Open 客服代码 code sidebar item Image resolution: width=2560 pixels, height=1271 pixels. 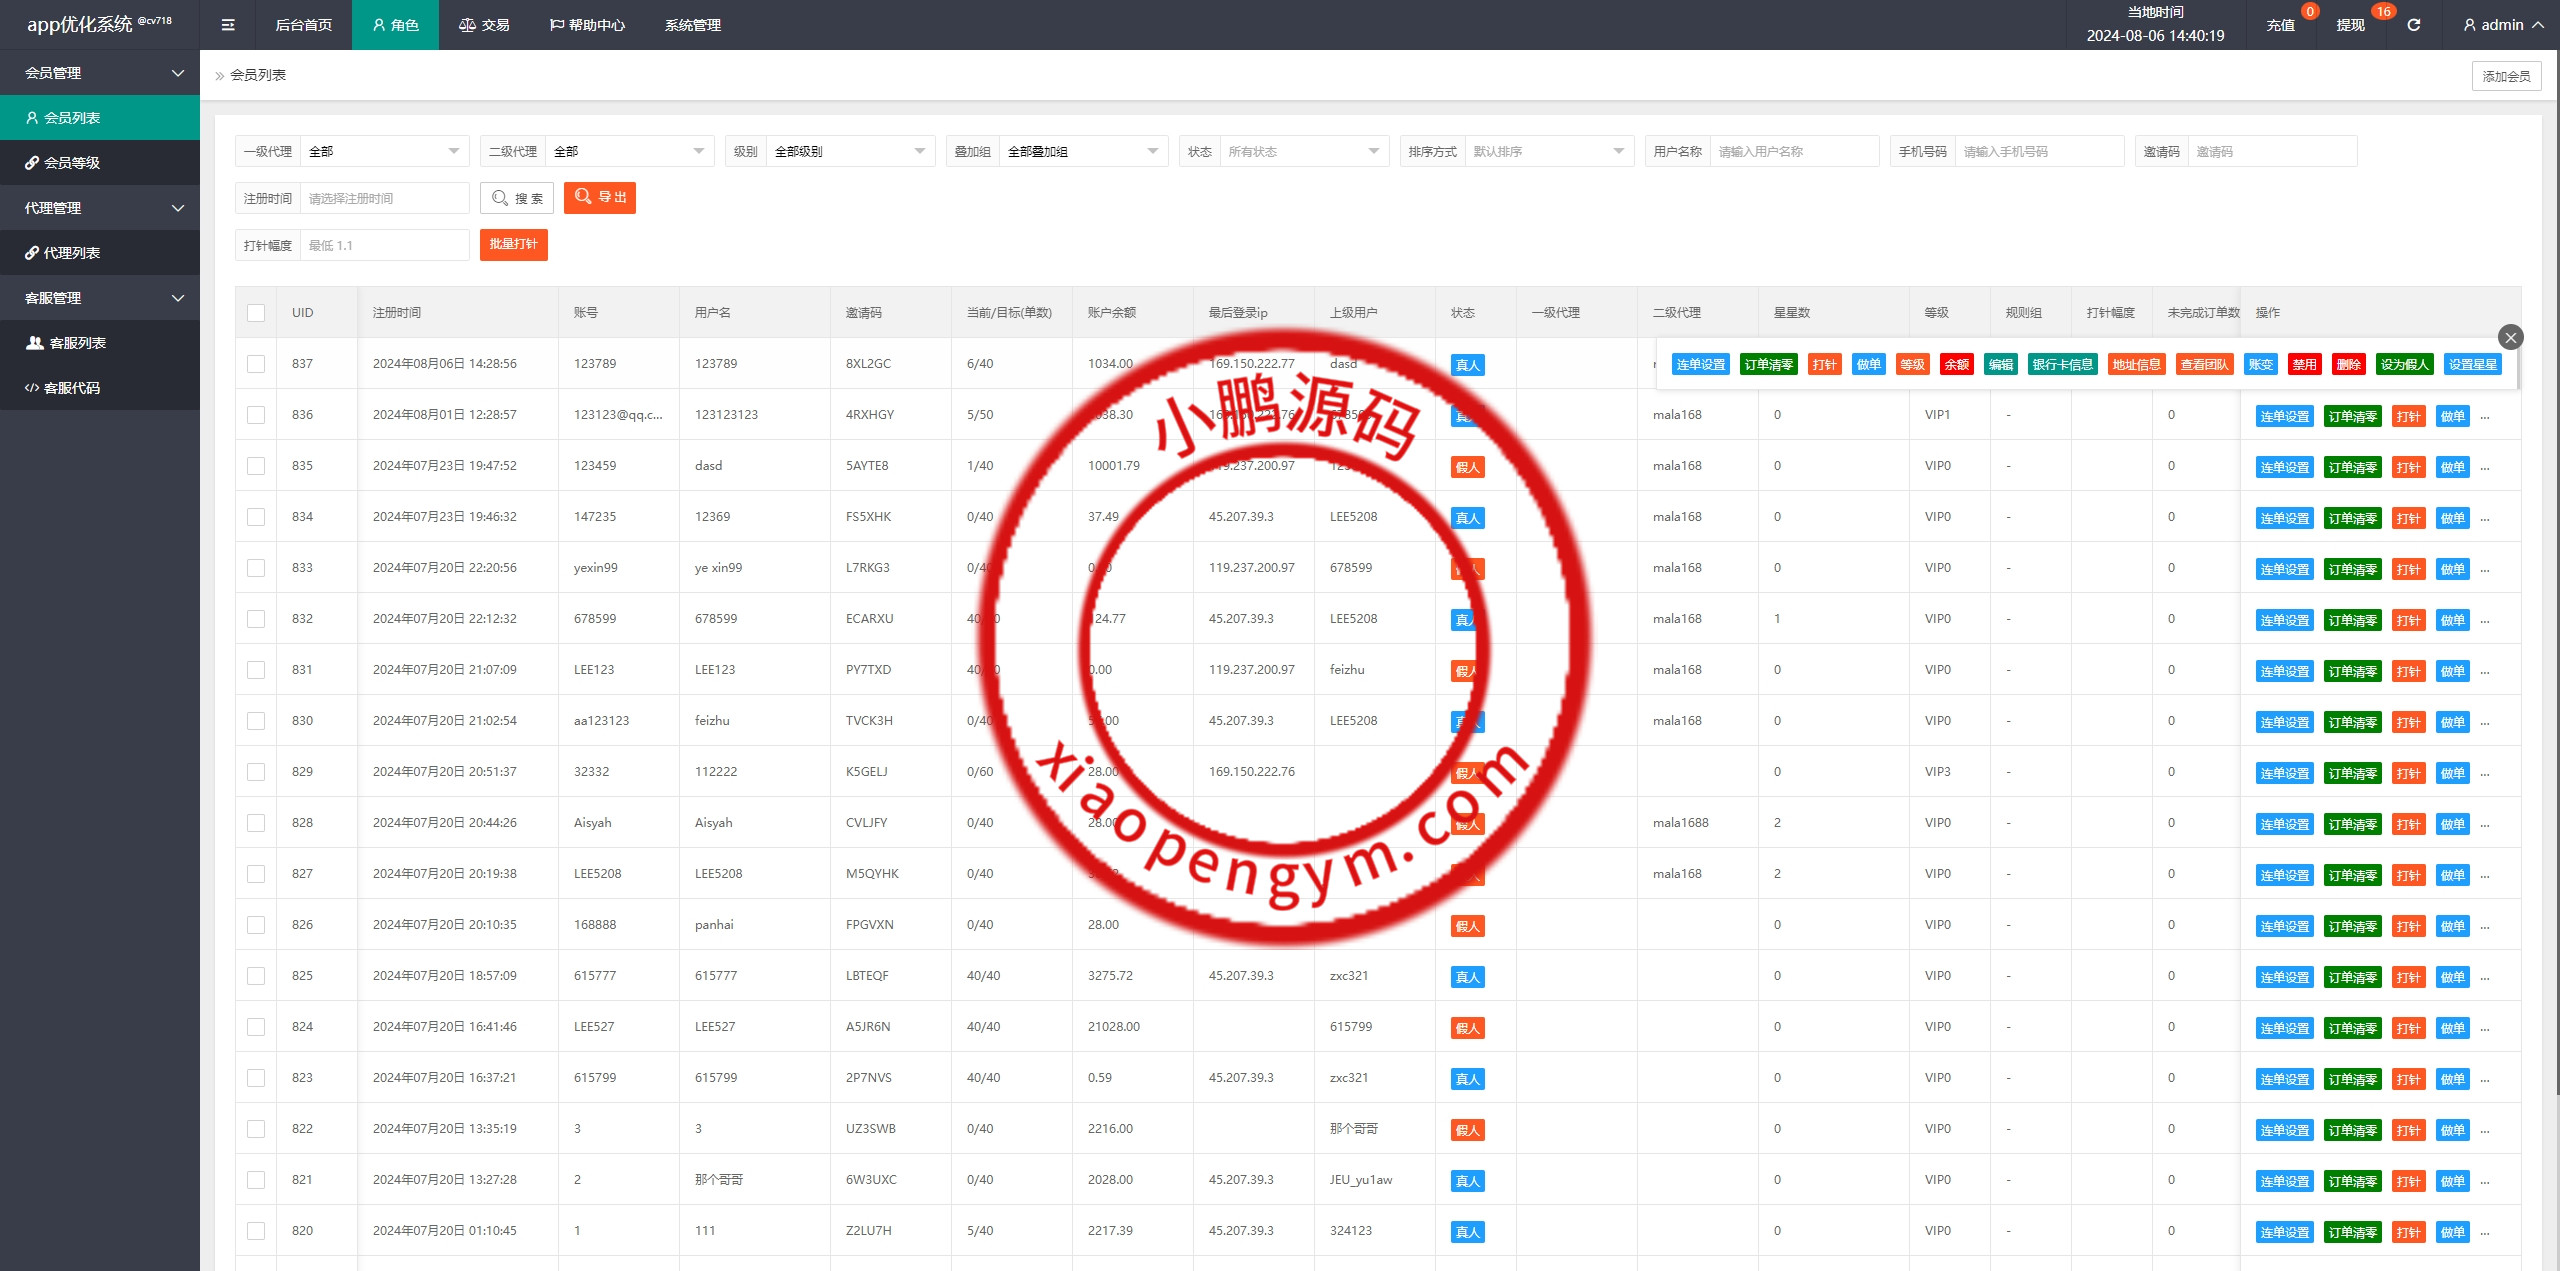pyautogui.click(x=72, y=388)
